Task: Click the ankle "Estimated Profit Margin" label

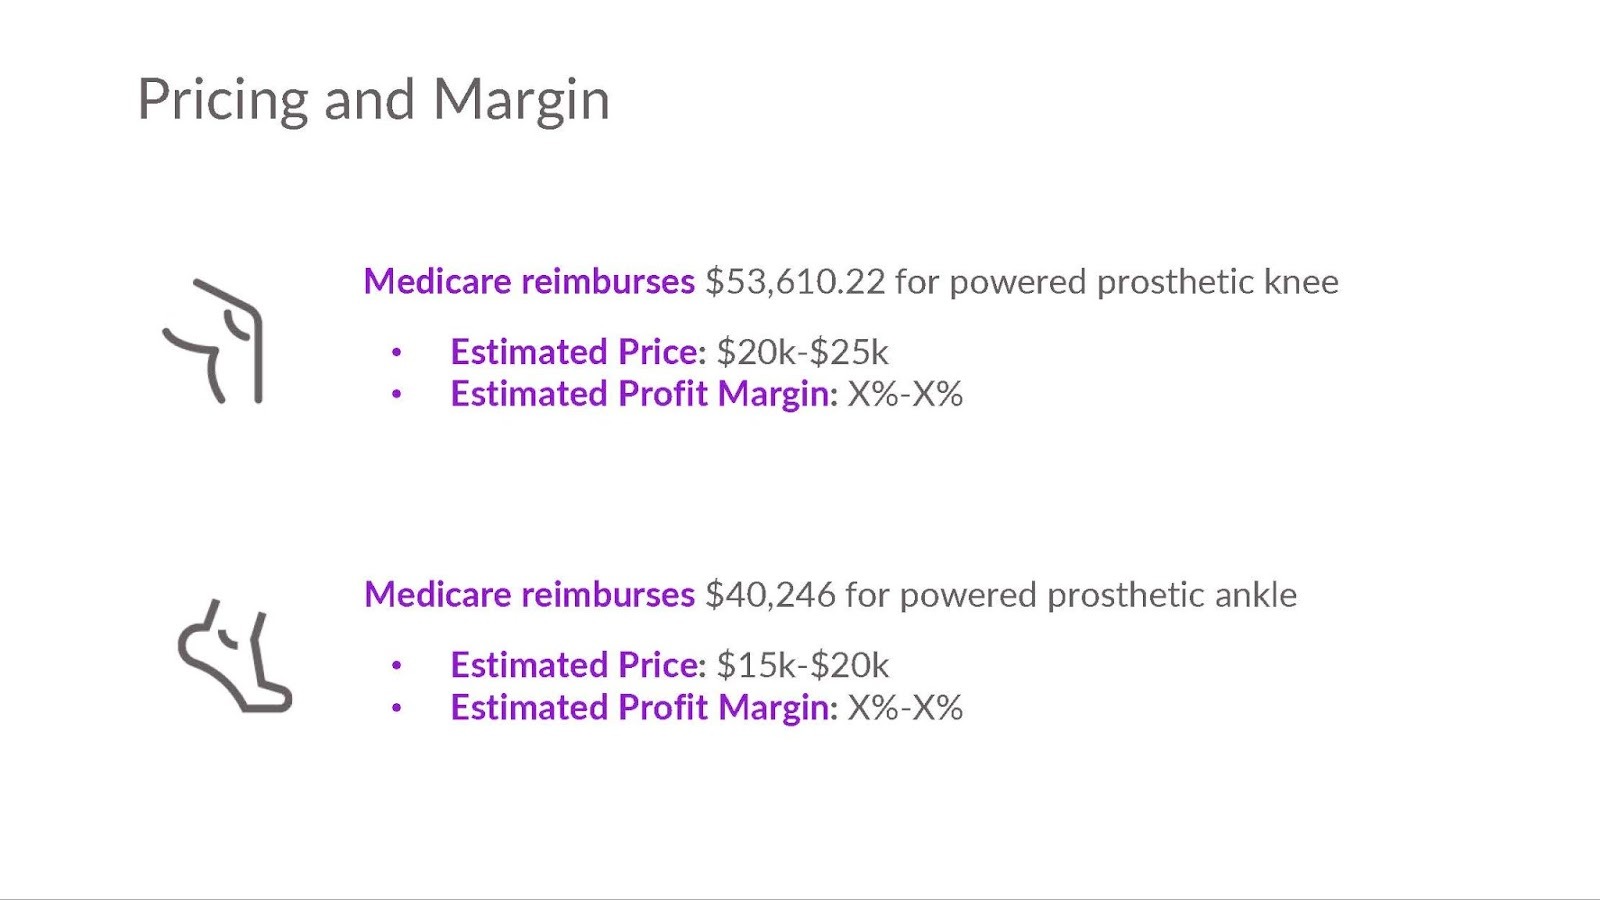Action: [643, 708]
